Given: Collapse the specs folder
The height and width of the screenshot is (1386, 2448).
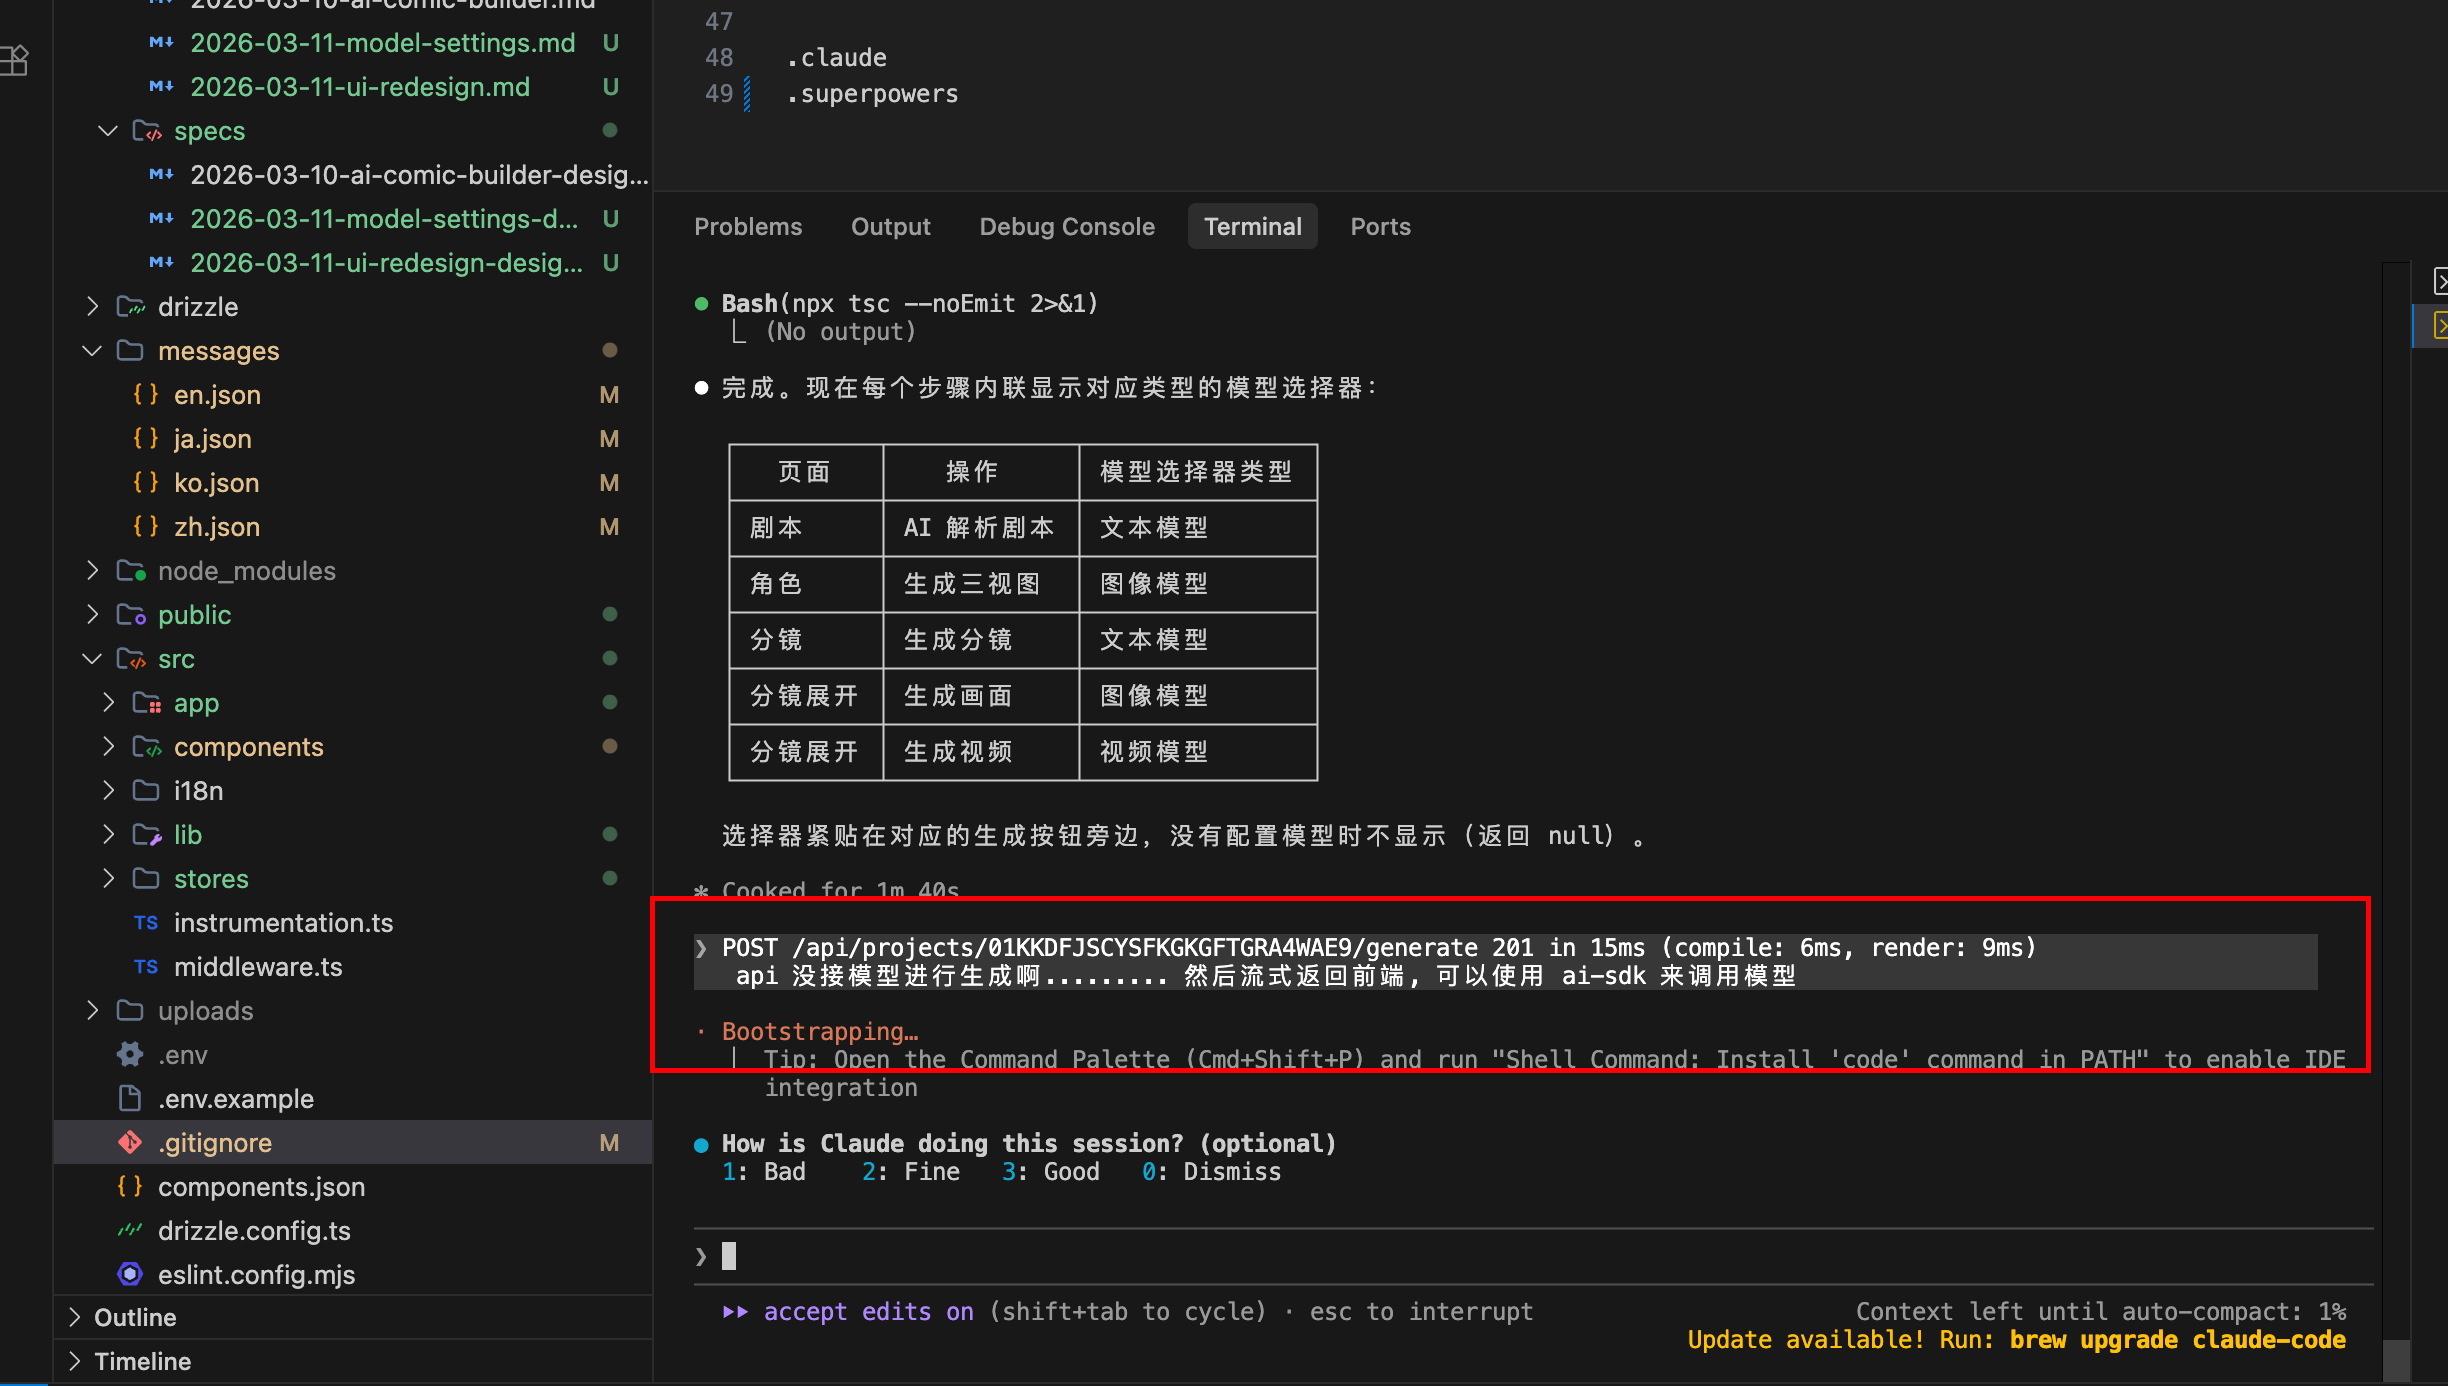Looking at the screenshot, I should click(108, 131).
